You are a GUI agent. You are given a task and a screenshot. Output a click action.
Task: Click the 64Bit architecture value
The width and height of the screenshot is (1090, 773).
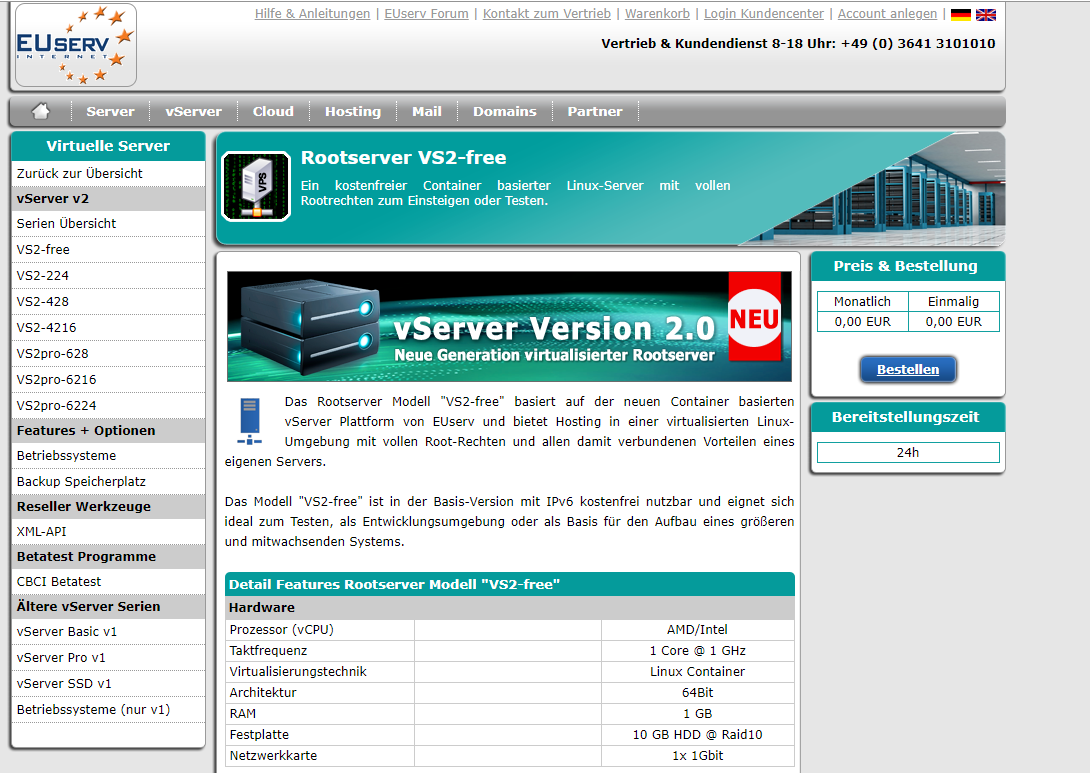click(697, 692)
